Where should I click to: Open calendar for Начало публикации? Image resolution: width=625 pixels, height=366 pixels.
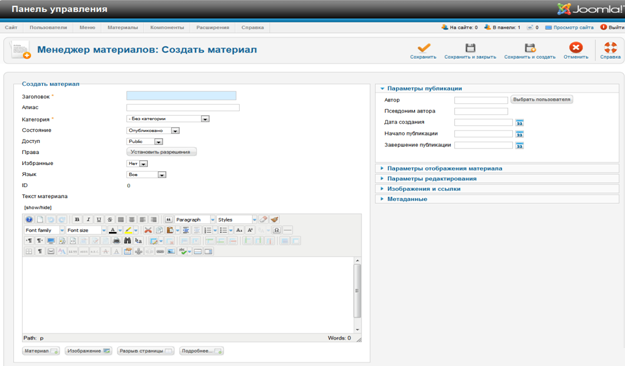pos(519,134)
